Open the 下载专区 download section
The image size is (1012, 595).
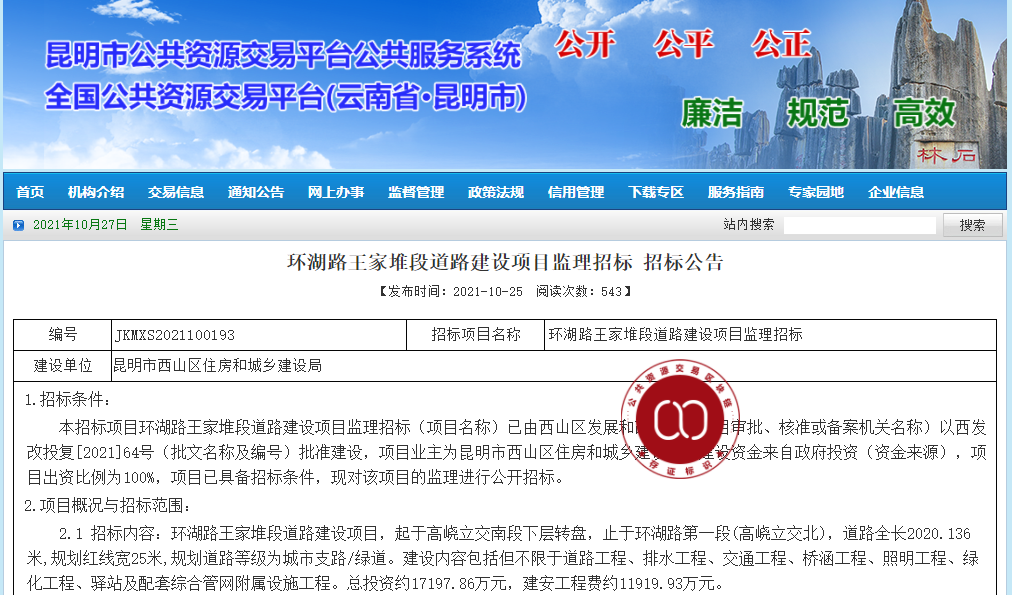[656, 193]
